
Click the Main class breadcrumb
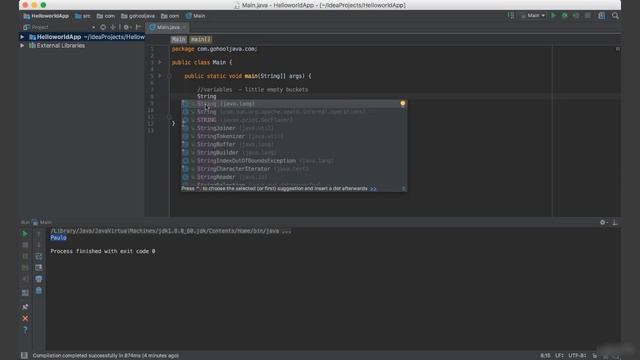196,16
